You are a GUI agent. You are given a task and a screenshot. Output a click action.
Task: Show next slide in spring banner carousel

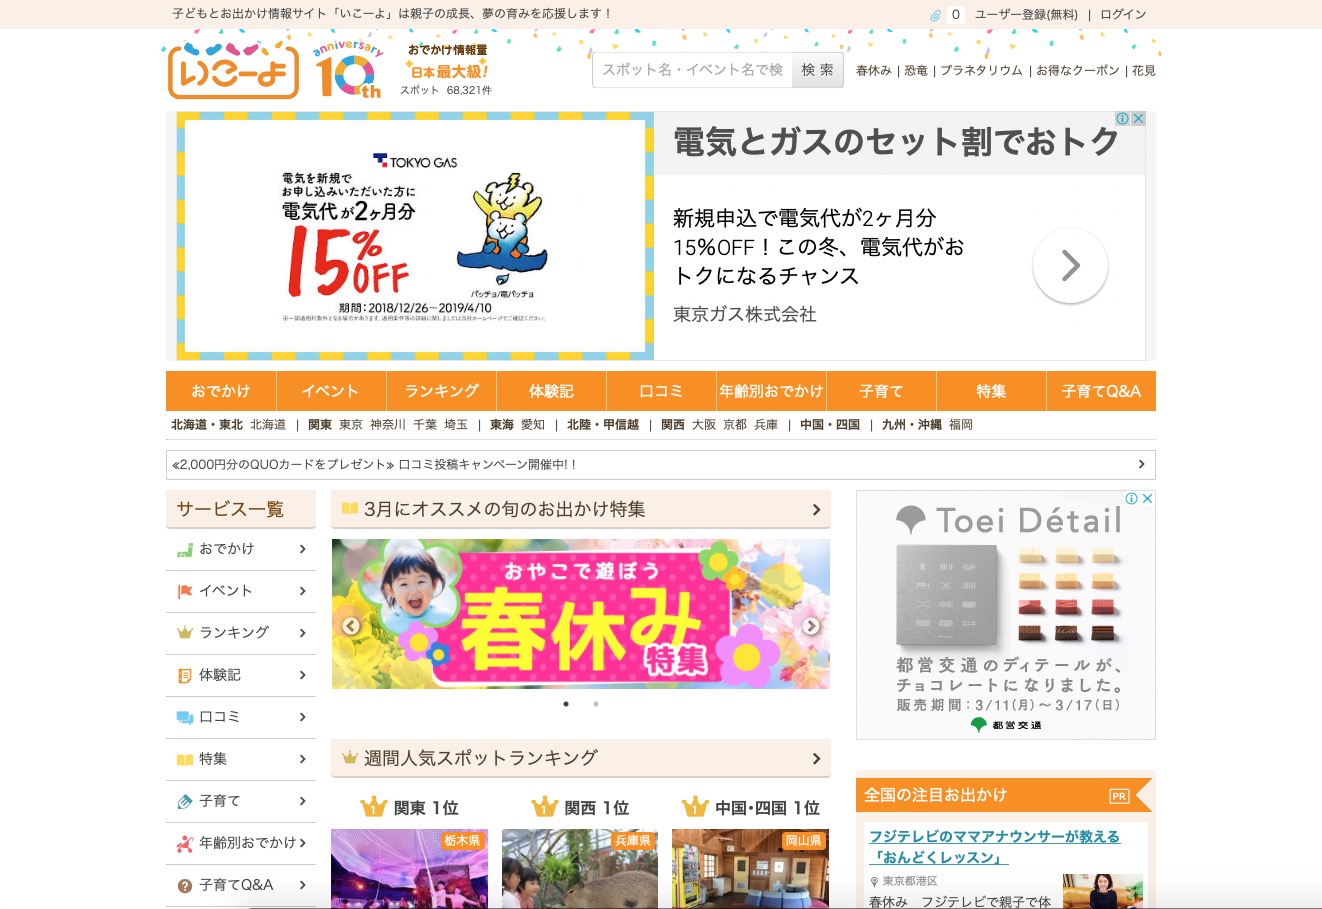coord(811,626)
